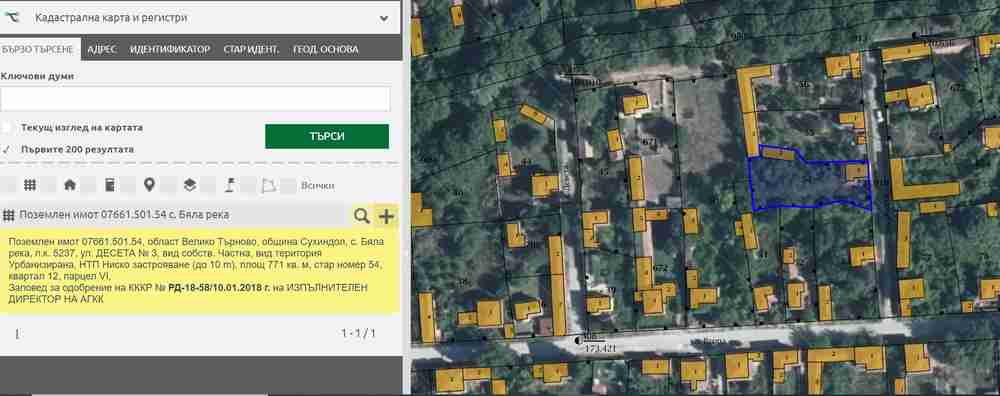Select the building (house) filter icon
The image size is (1000, 396).
tap(70, 185)
